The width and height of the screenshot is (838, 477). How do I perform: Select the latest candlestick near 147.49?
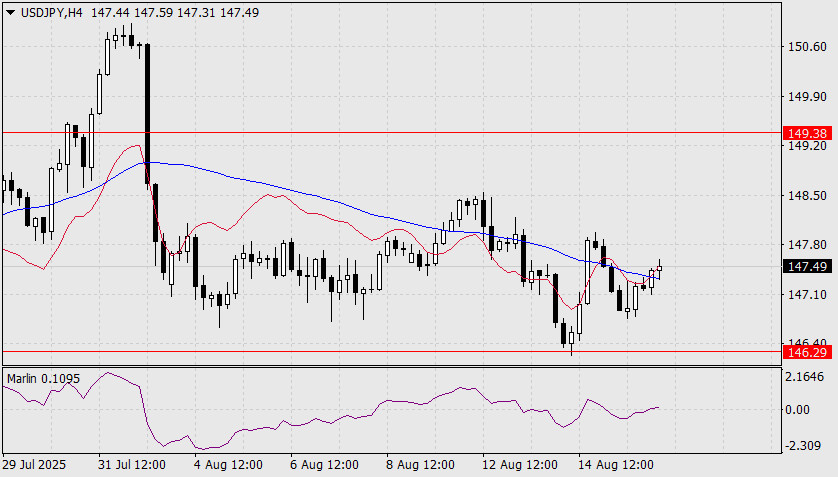659,268
